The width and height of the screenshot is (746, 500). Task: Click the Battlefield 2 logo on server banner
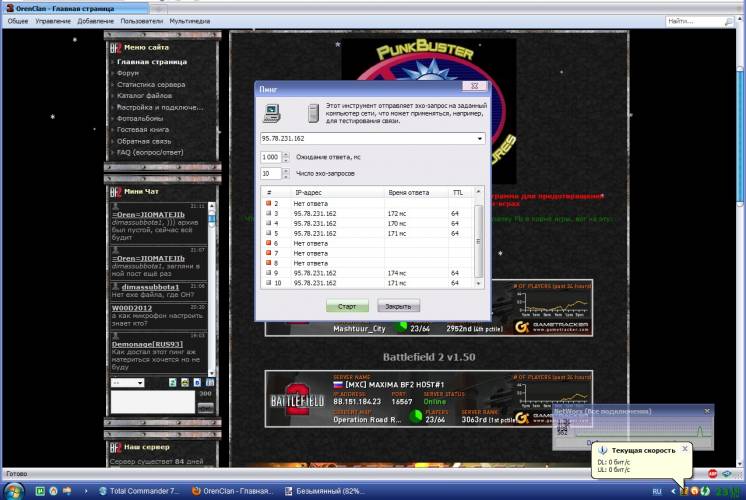[297, 399]
